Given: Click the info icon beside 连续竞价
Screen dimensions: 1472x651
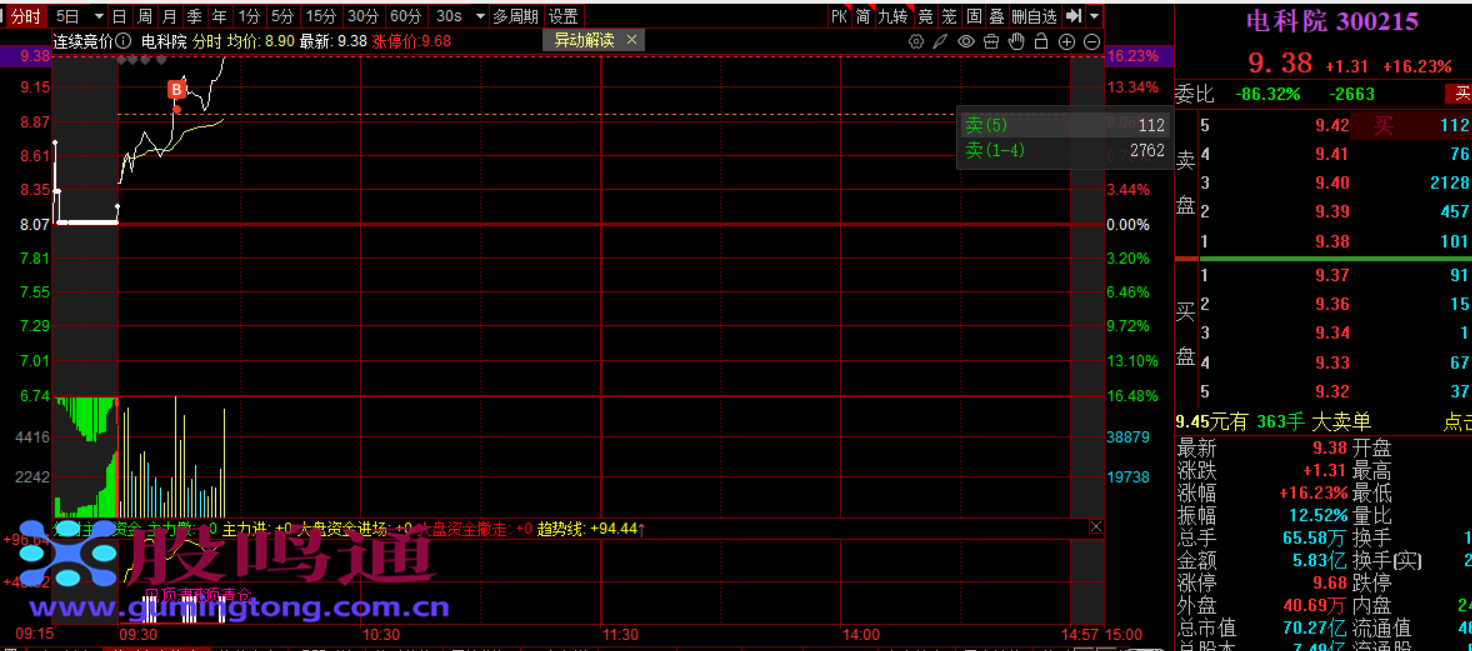Looking at the screenshot, I should pyautogui.click(x=123, y=41).
